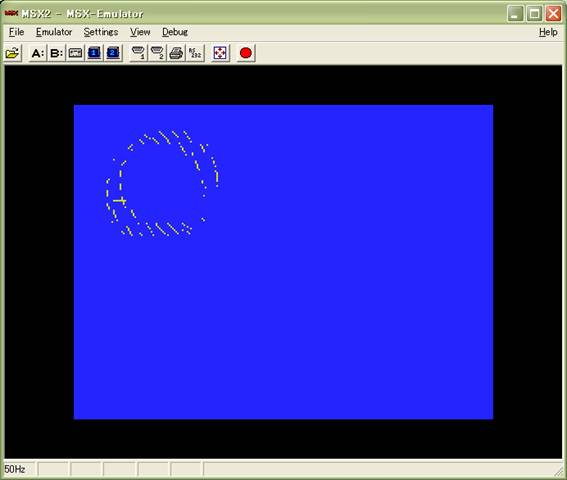This screenshot has height=480, width=567.
Task: Click the printer icon in toolbar
Action: tap(176, 53)
